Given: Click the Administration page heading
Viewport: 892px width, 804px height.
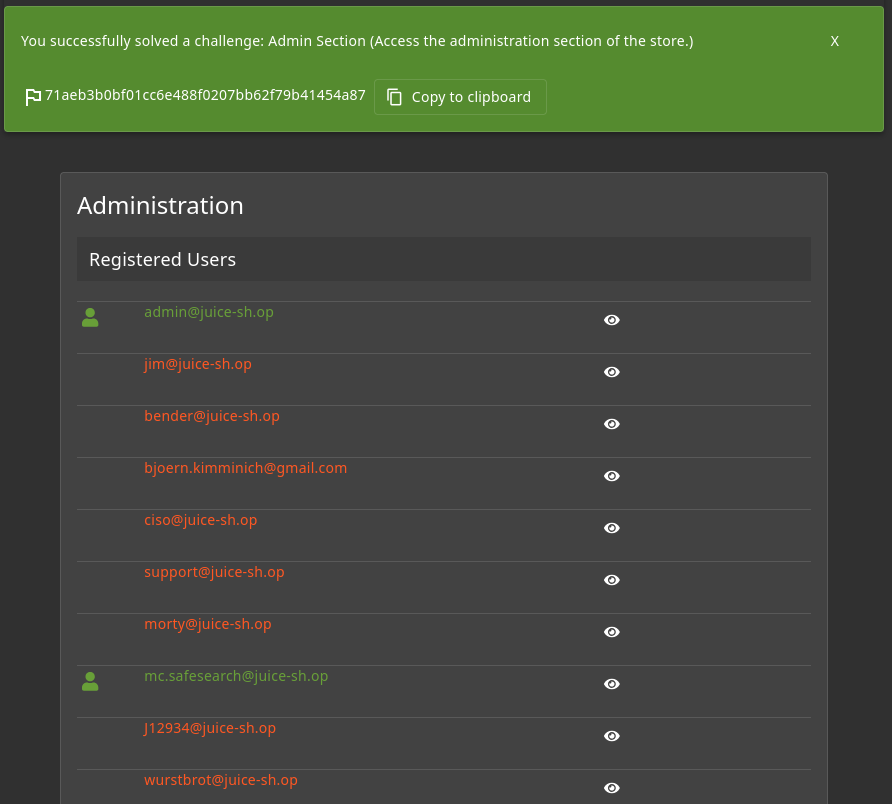Looking at the screenshot, I should click(x=160, y=205).
